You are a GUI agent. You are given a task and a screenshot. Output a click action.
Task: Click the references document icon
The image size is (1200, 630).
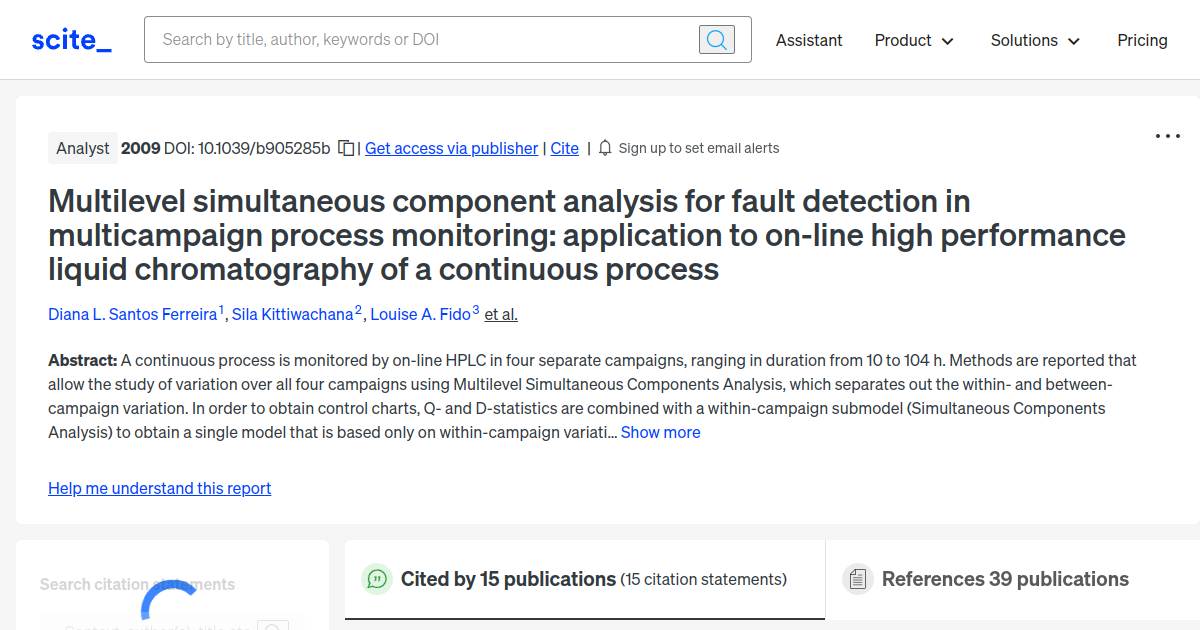(857, 579)
